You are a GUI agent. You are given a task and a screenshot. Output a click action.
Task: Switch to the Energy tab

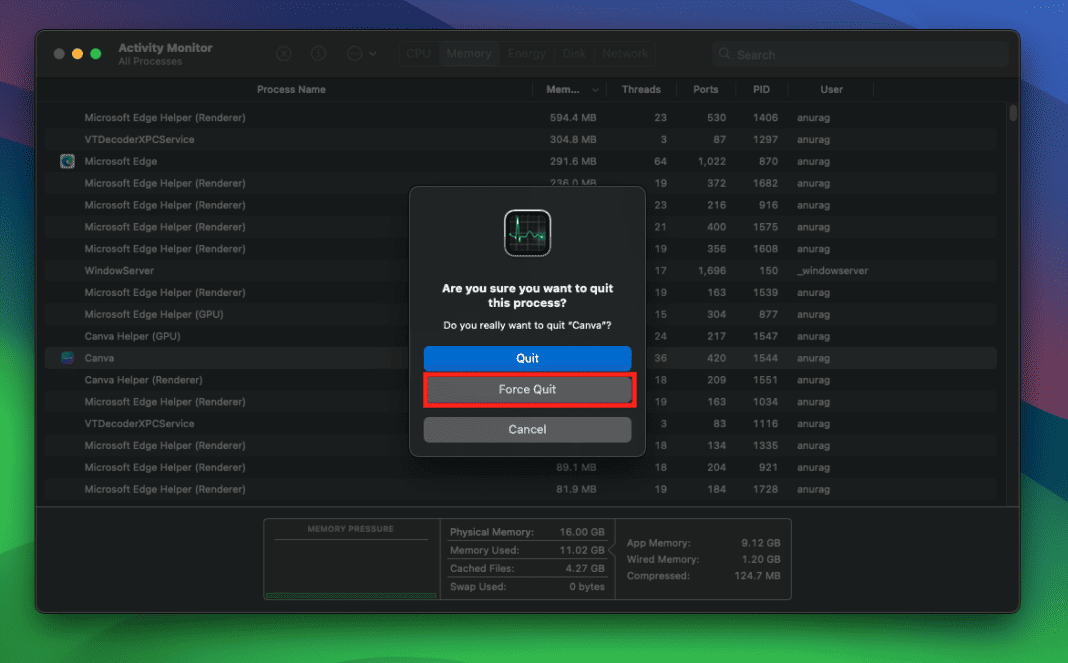pos(526,54)
